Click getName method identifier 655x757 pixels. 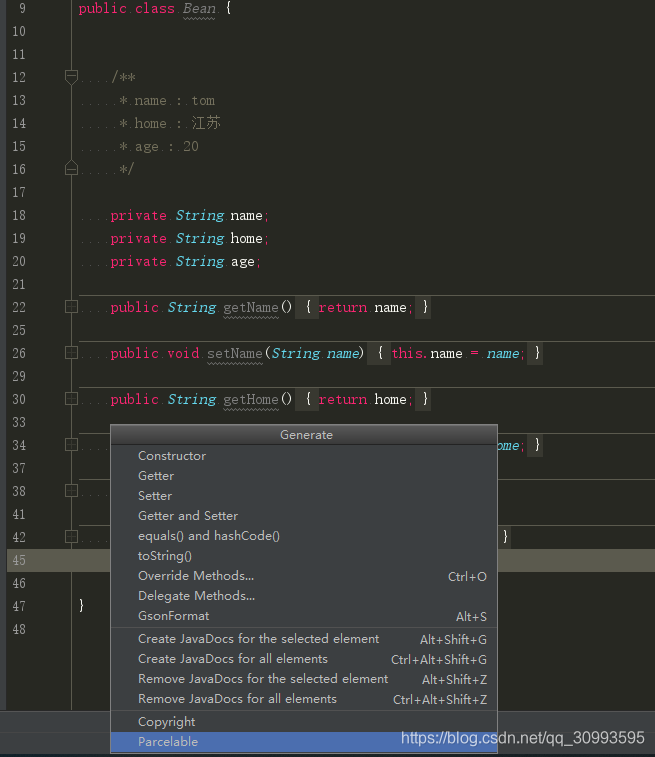tap(251, 308)
